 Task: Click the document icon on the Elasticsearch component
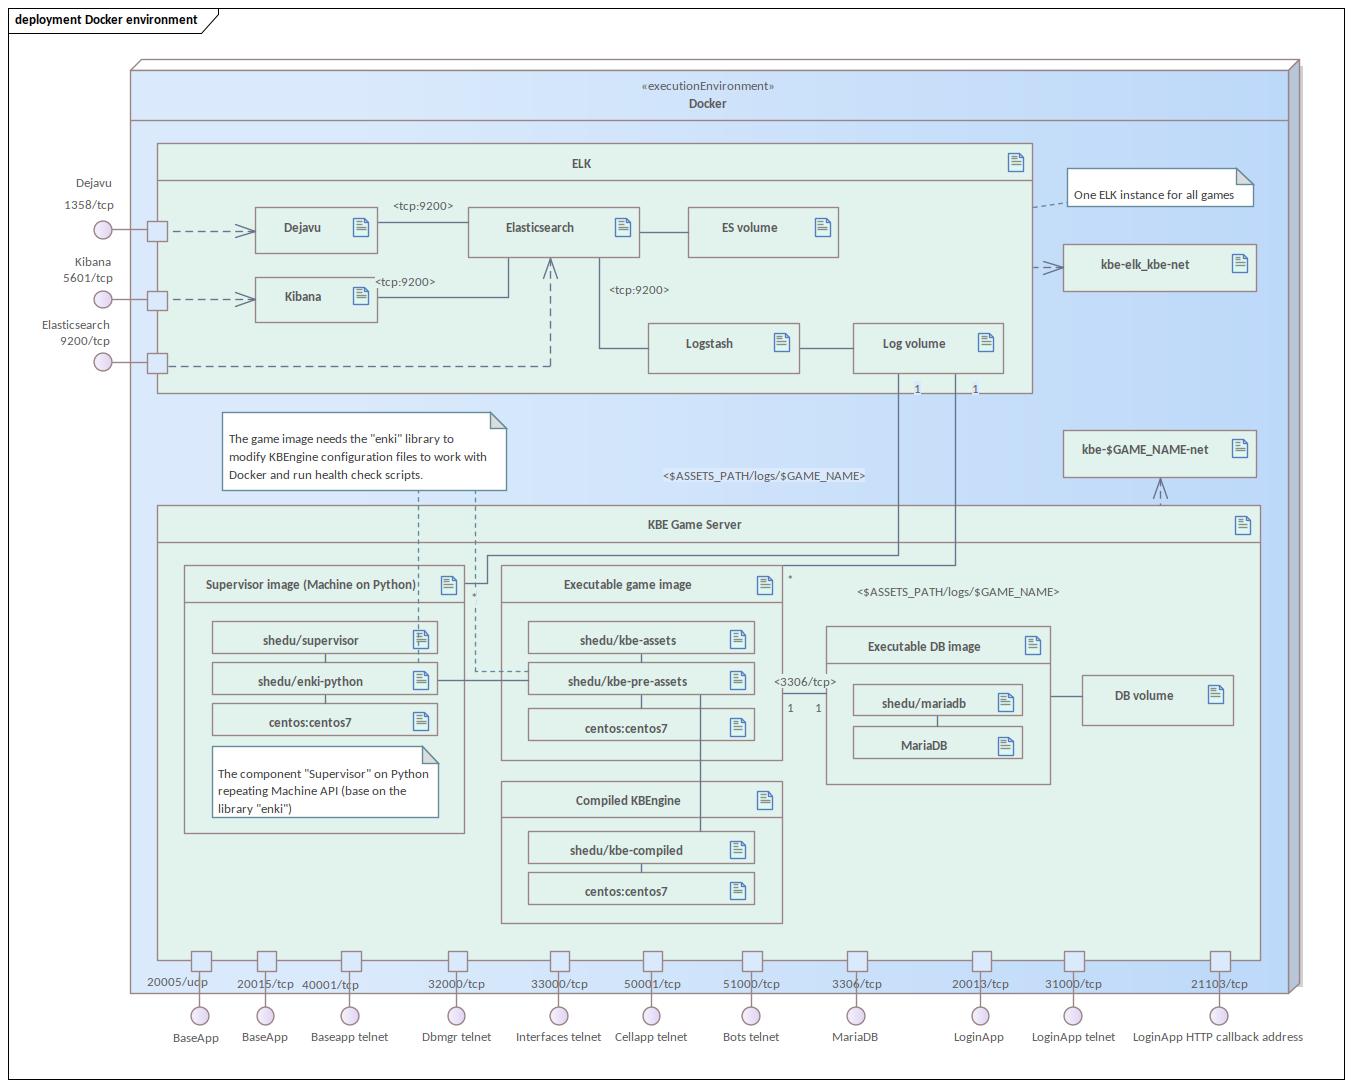tap(621, 228)
